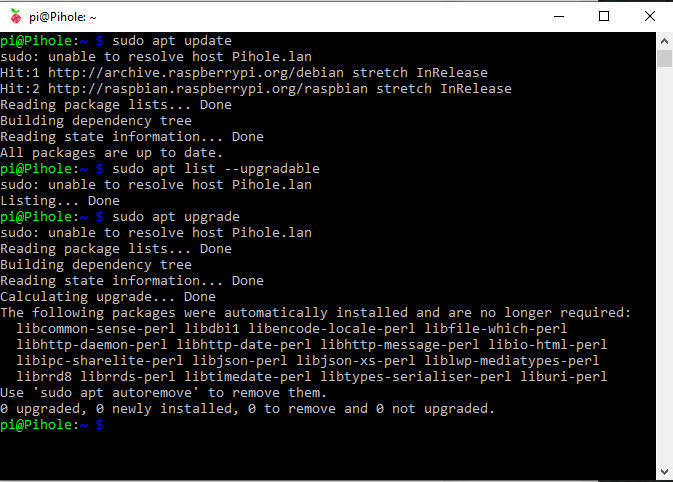This screenshot has height=482, width=673.
Task: Open the raspberry icon window menu
Action: point(16,17)
